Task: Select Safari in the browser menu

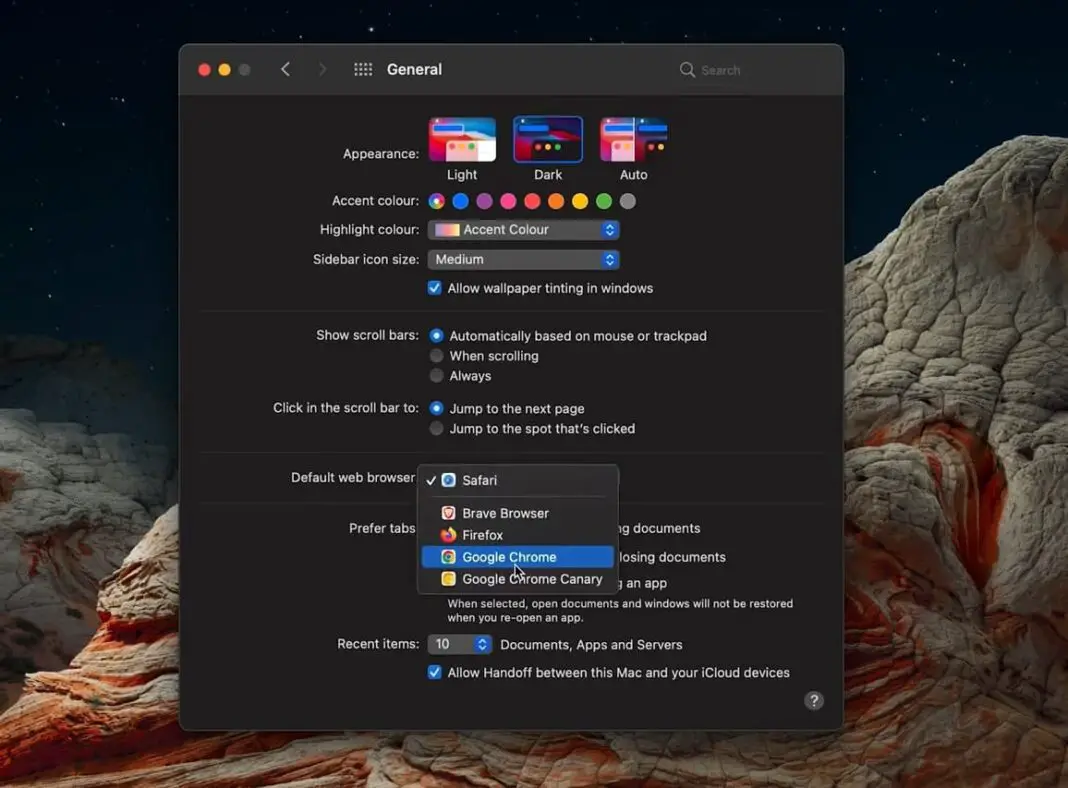Action: (479, 480)
